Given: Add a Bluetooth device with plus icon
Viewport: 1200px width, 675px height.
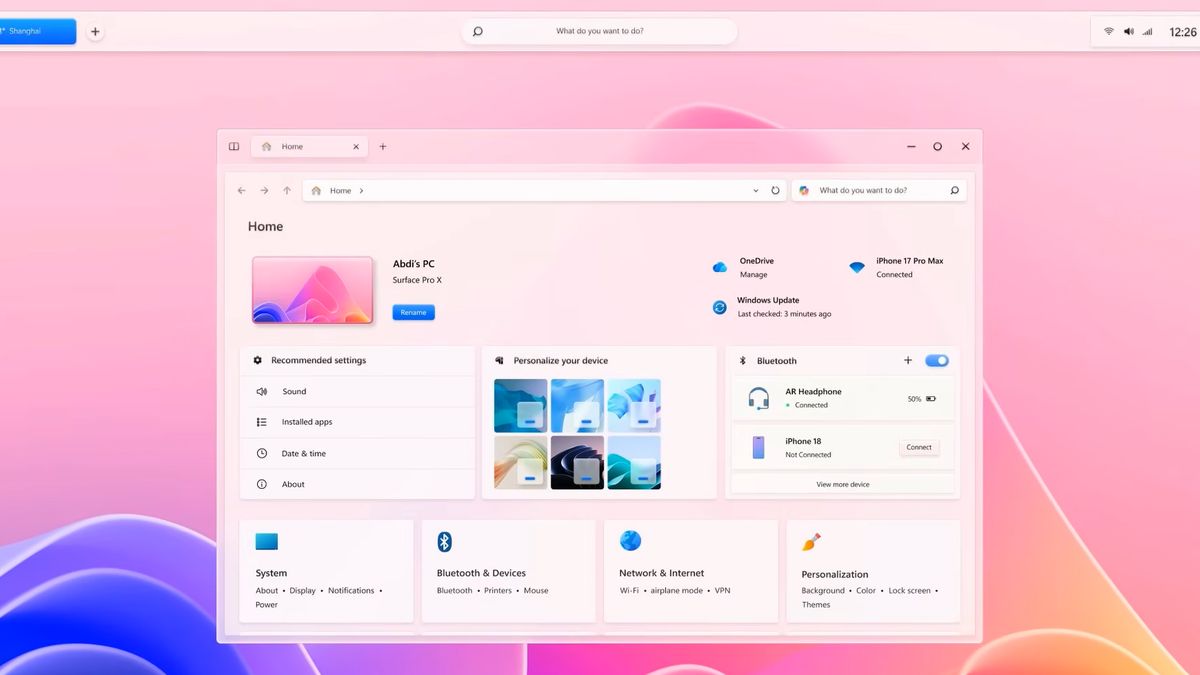Looking at the screenshot, I should 908,360.
